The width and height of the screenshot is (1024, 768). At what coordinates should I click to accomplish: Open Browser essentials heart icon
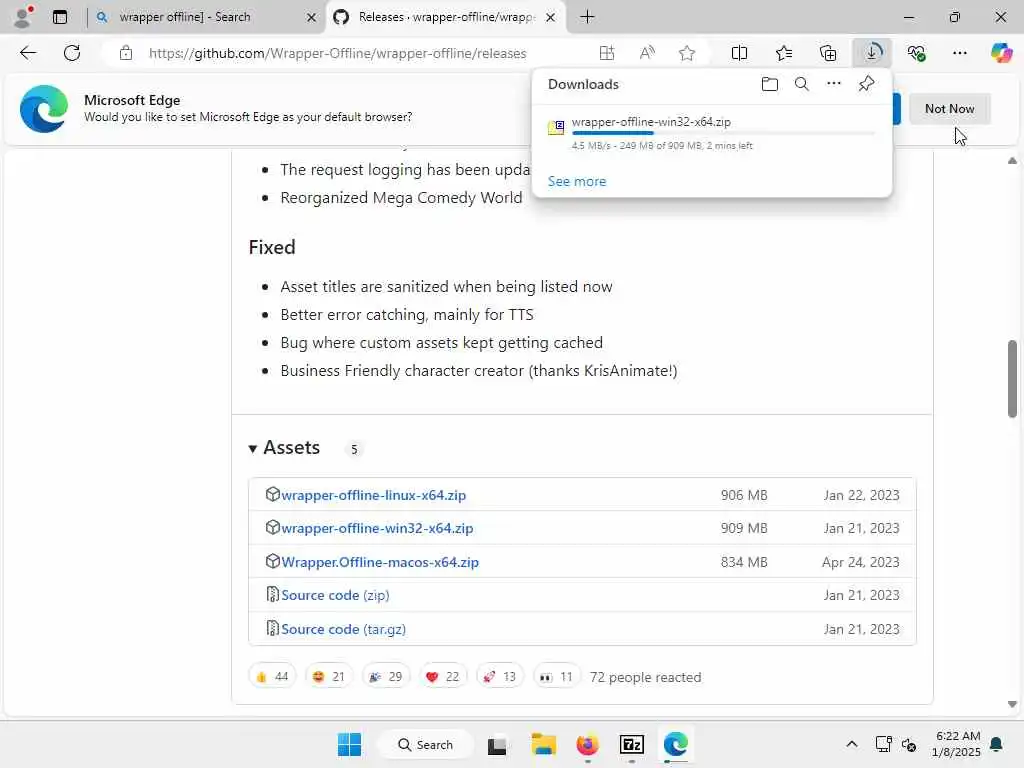[916, 53]
